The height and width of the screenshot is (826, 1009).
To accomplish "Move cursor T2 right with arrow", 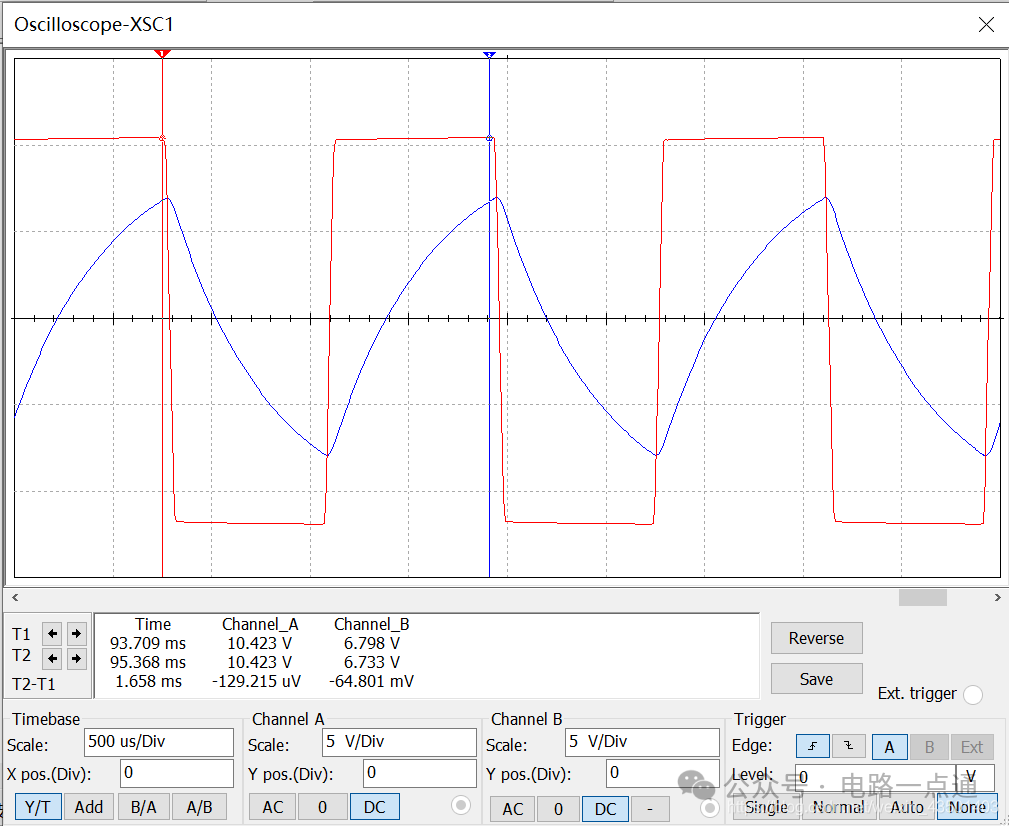I will click(77, 659).
